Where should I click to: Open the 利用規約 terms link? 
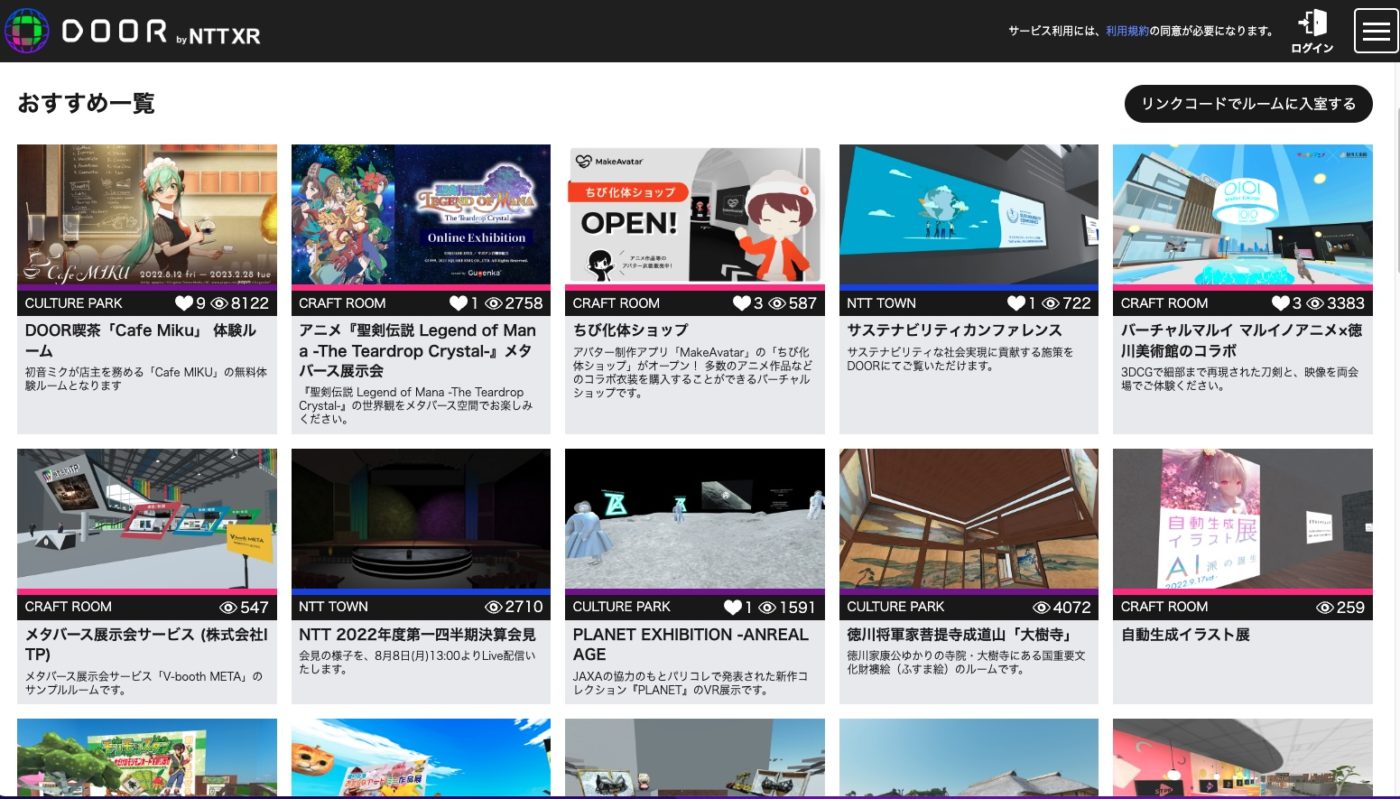(1127, 31)
